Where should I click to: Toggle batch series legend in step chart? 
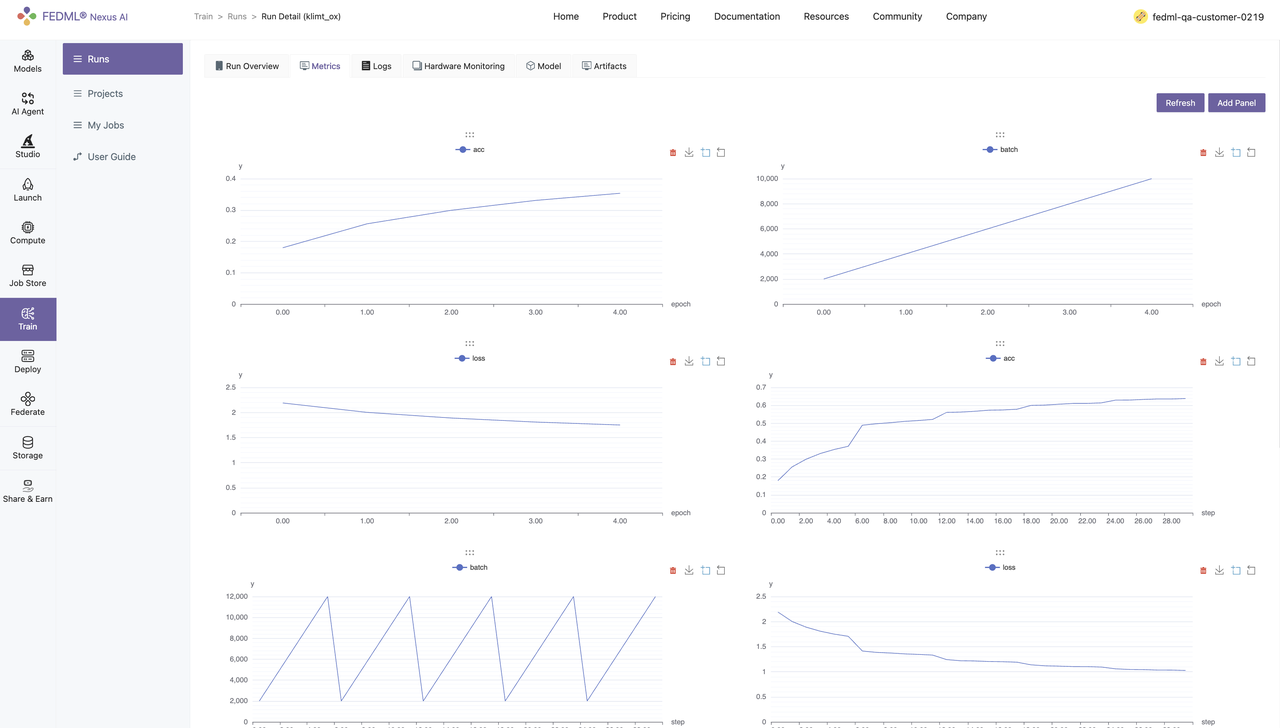click(470, 567)
